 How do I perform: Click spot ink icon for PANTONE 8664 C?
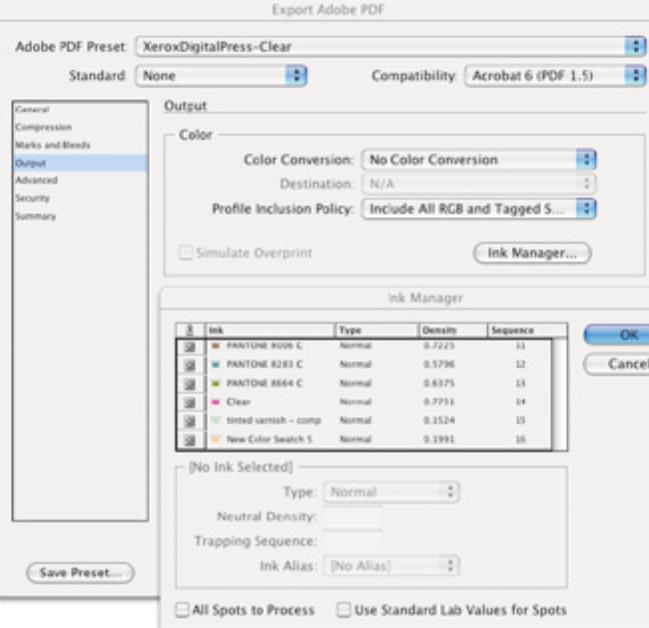pyautogui.click(x=190, y=384)
